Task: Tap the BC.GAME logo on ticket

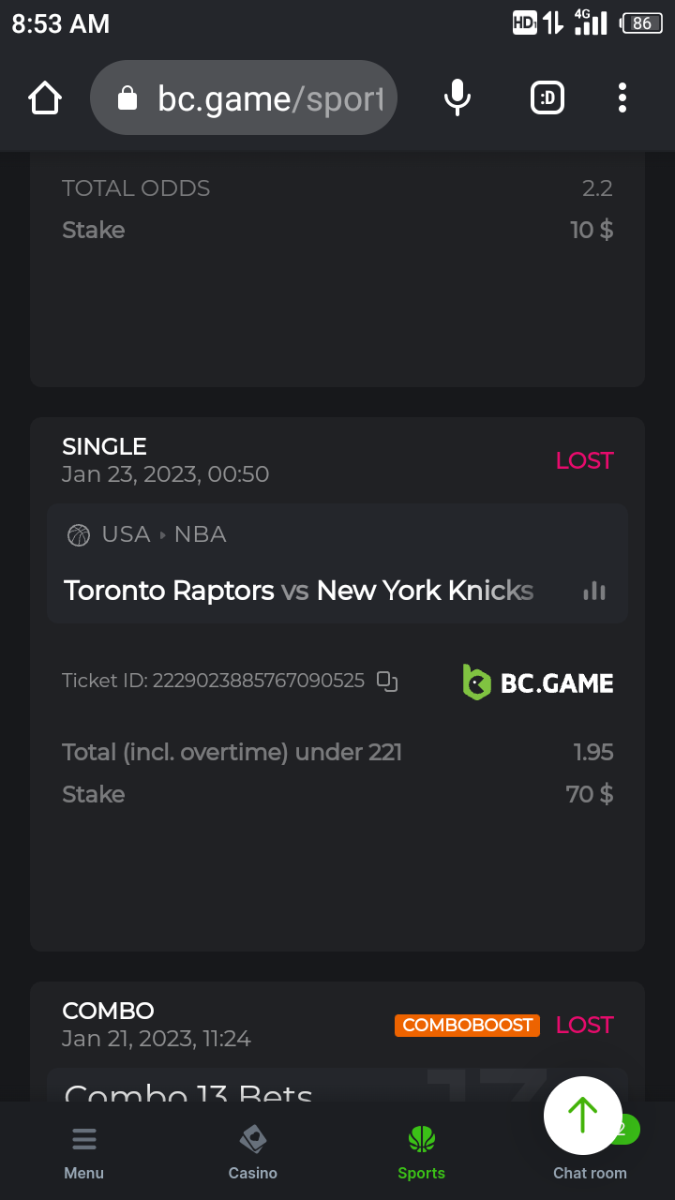Action: [x=538, y=683]
